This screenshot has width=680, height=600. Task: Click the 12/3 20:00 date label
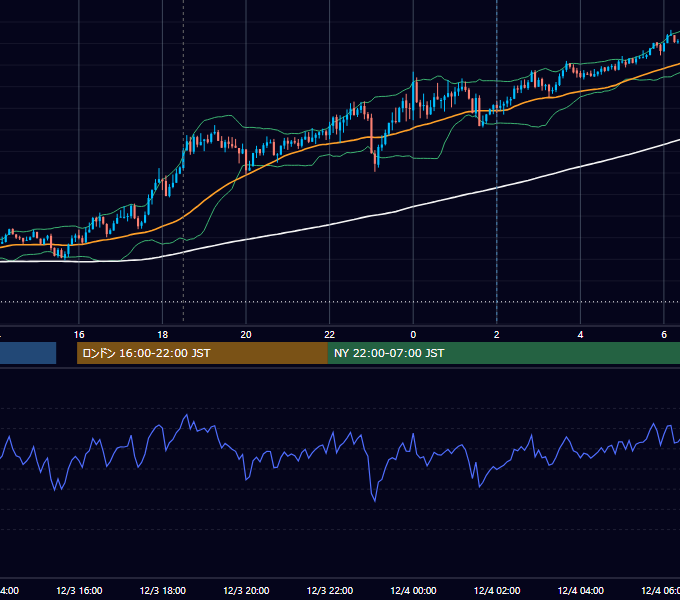(246, 591)
